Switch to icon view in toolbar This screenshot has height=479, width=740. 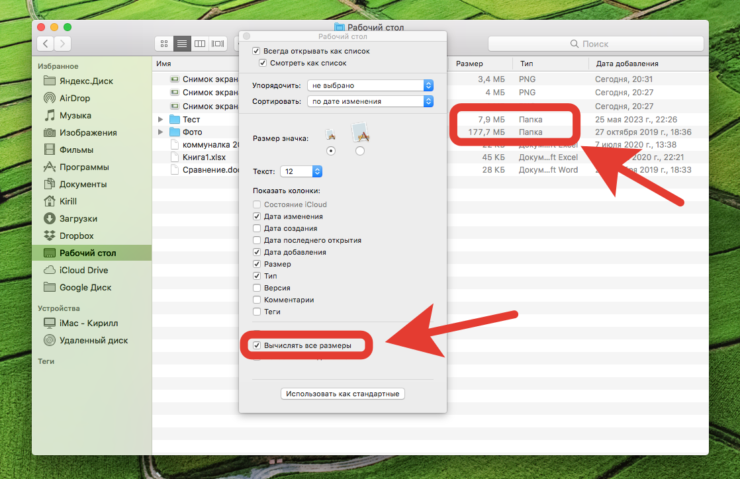point(164,44)
